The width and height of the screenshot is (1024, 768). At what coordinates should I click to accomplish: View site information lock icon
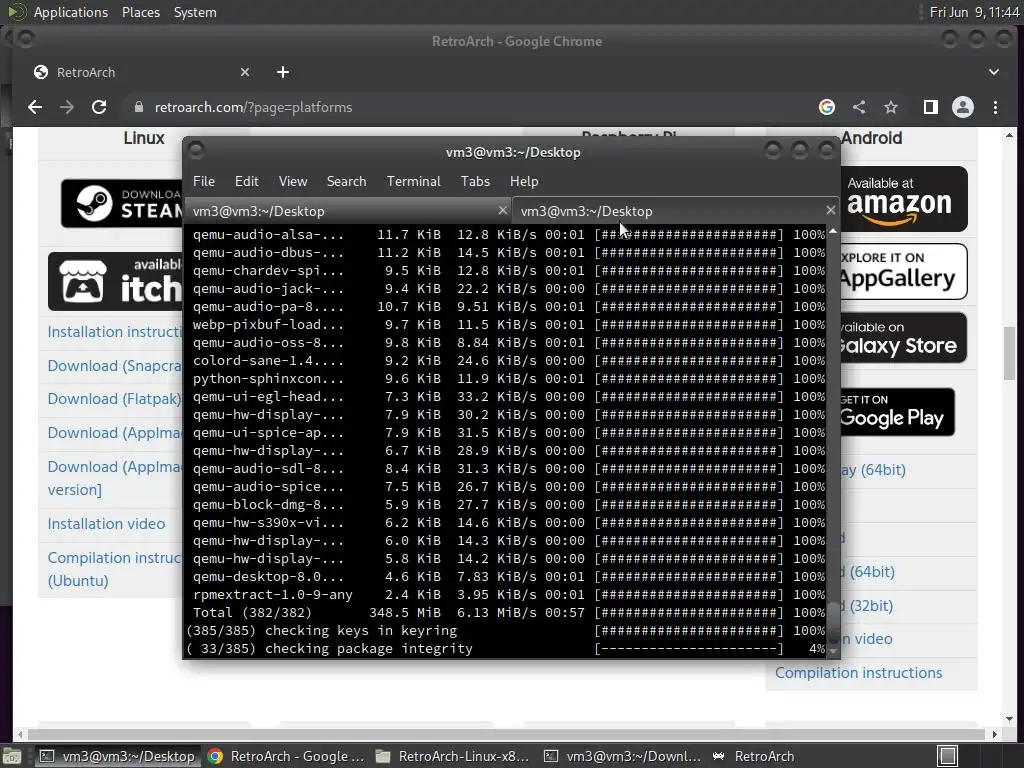pyautogui.click(x=138, y=107)
